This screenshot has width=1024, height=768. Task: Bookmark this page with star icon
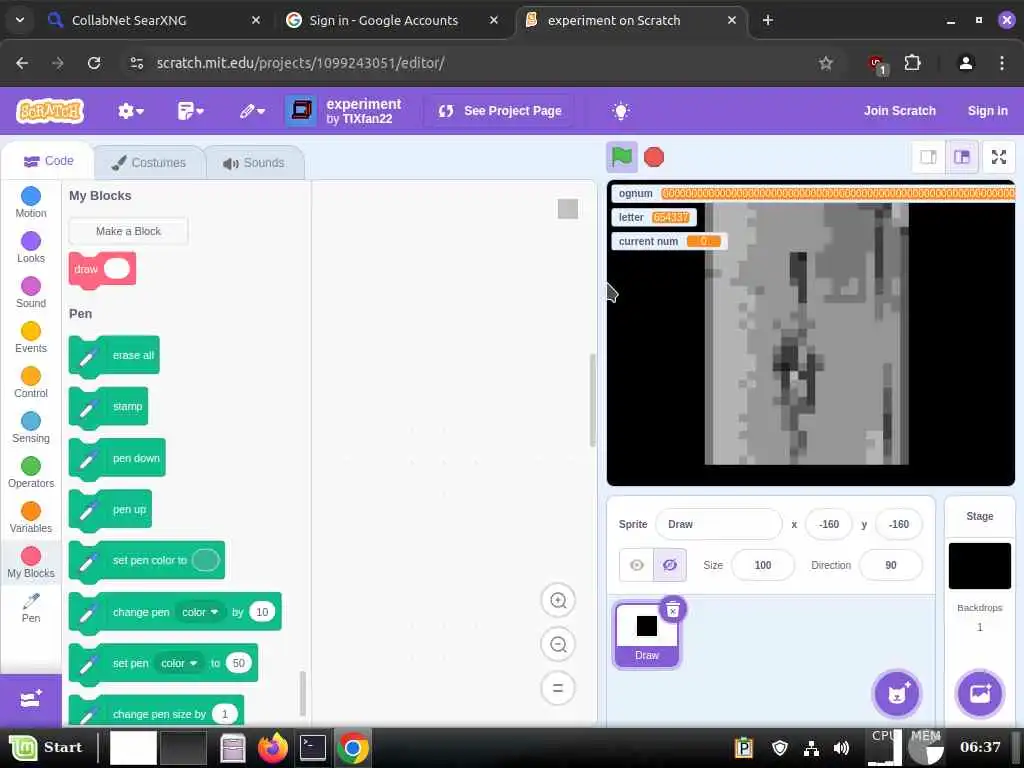coord(825,63)
